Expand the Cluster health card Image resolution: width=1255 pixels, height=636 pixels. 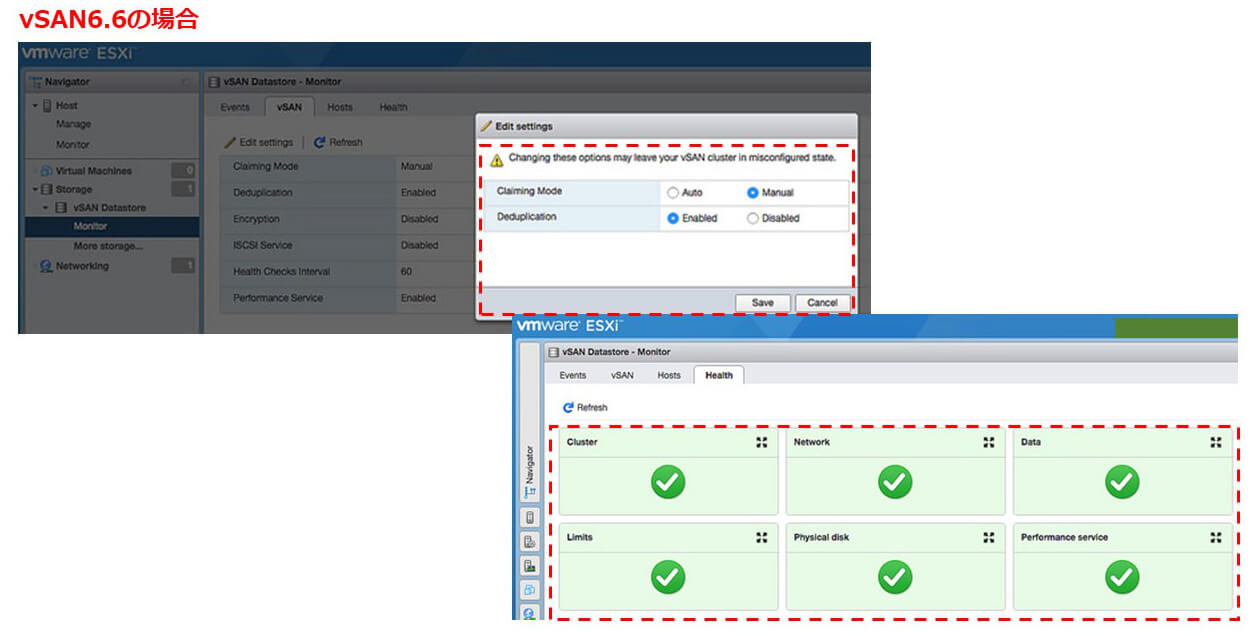click(x=761, y=442)
